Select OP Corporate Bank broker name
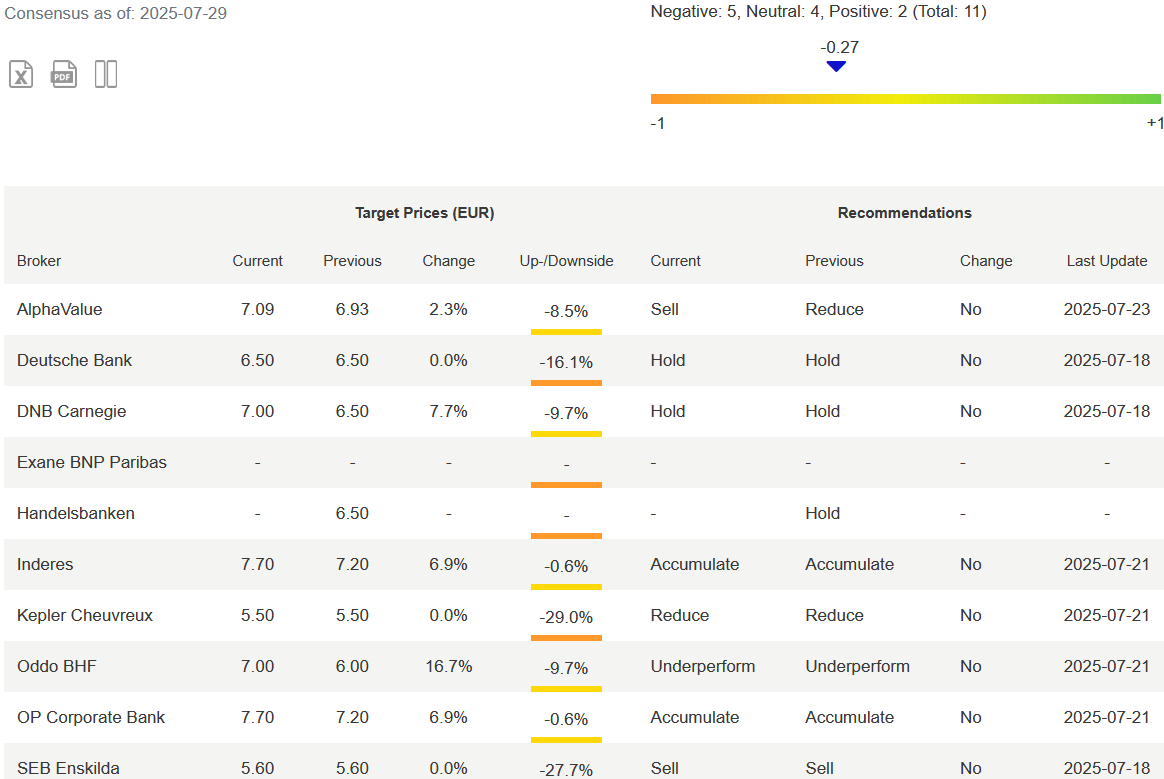Viewport: 1164px width, 779px height. [91, 717]
